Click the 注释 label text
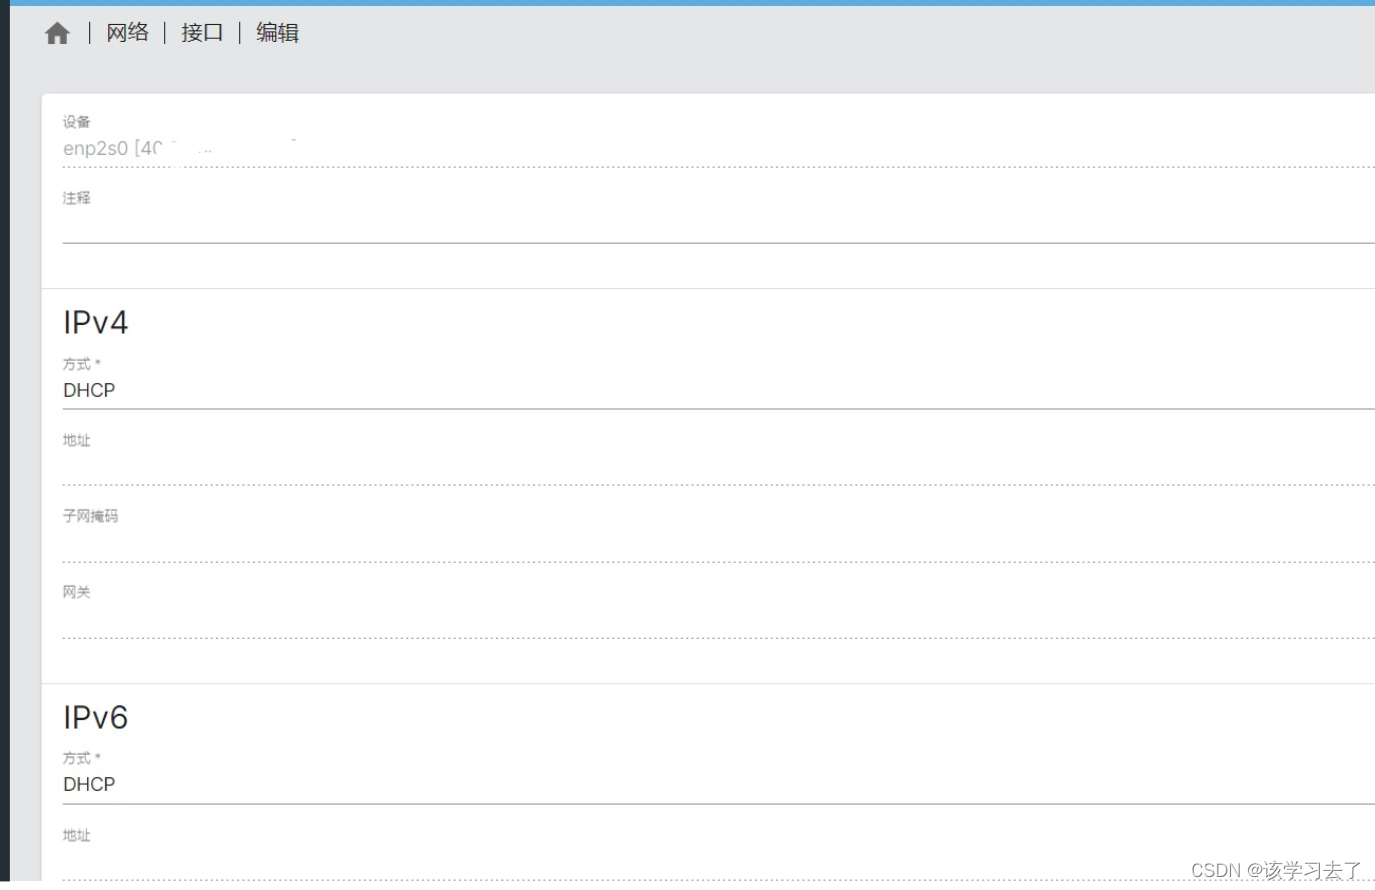Image resolution: width=1375 pixels, height=890 pixels. [77, 198]
